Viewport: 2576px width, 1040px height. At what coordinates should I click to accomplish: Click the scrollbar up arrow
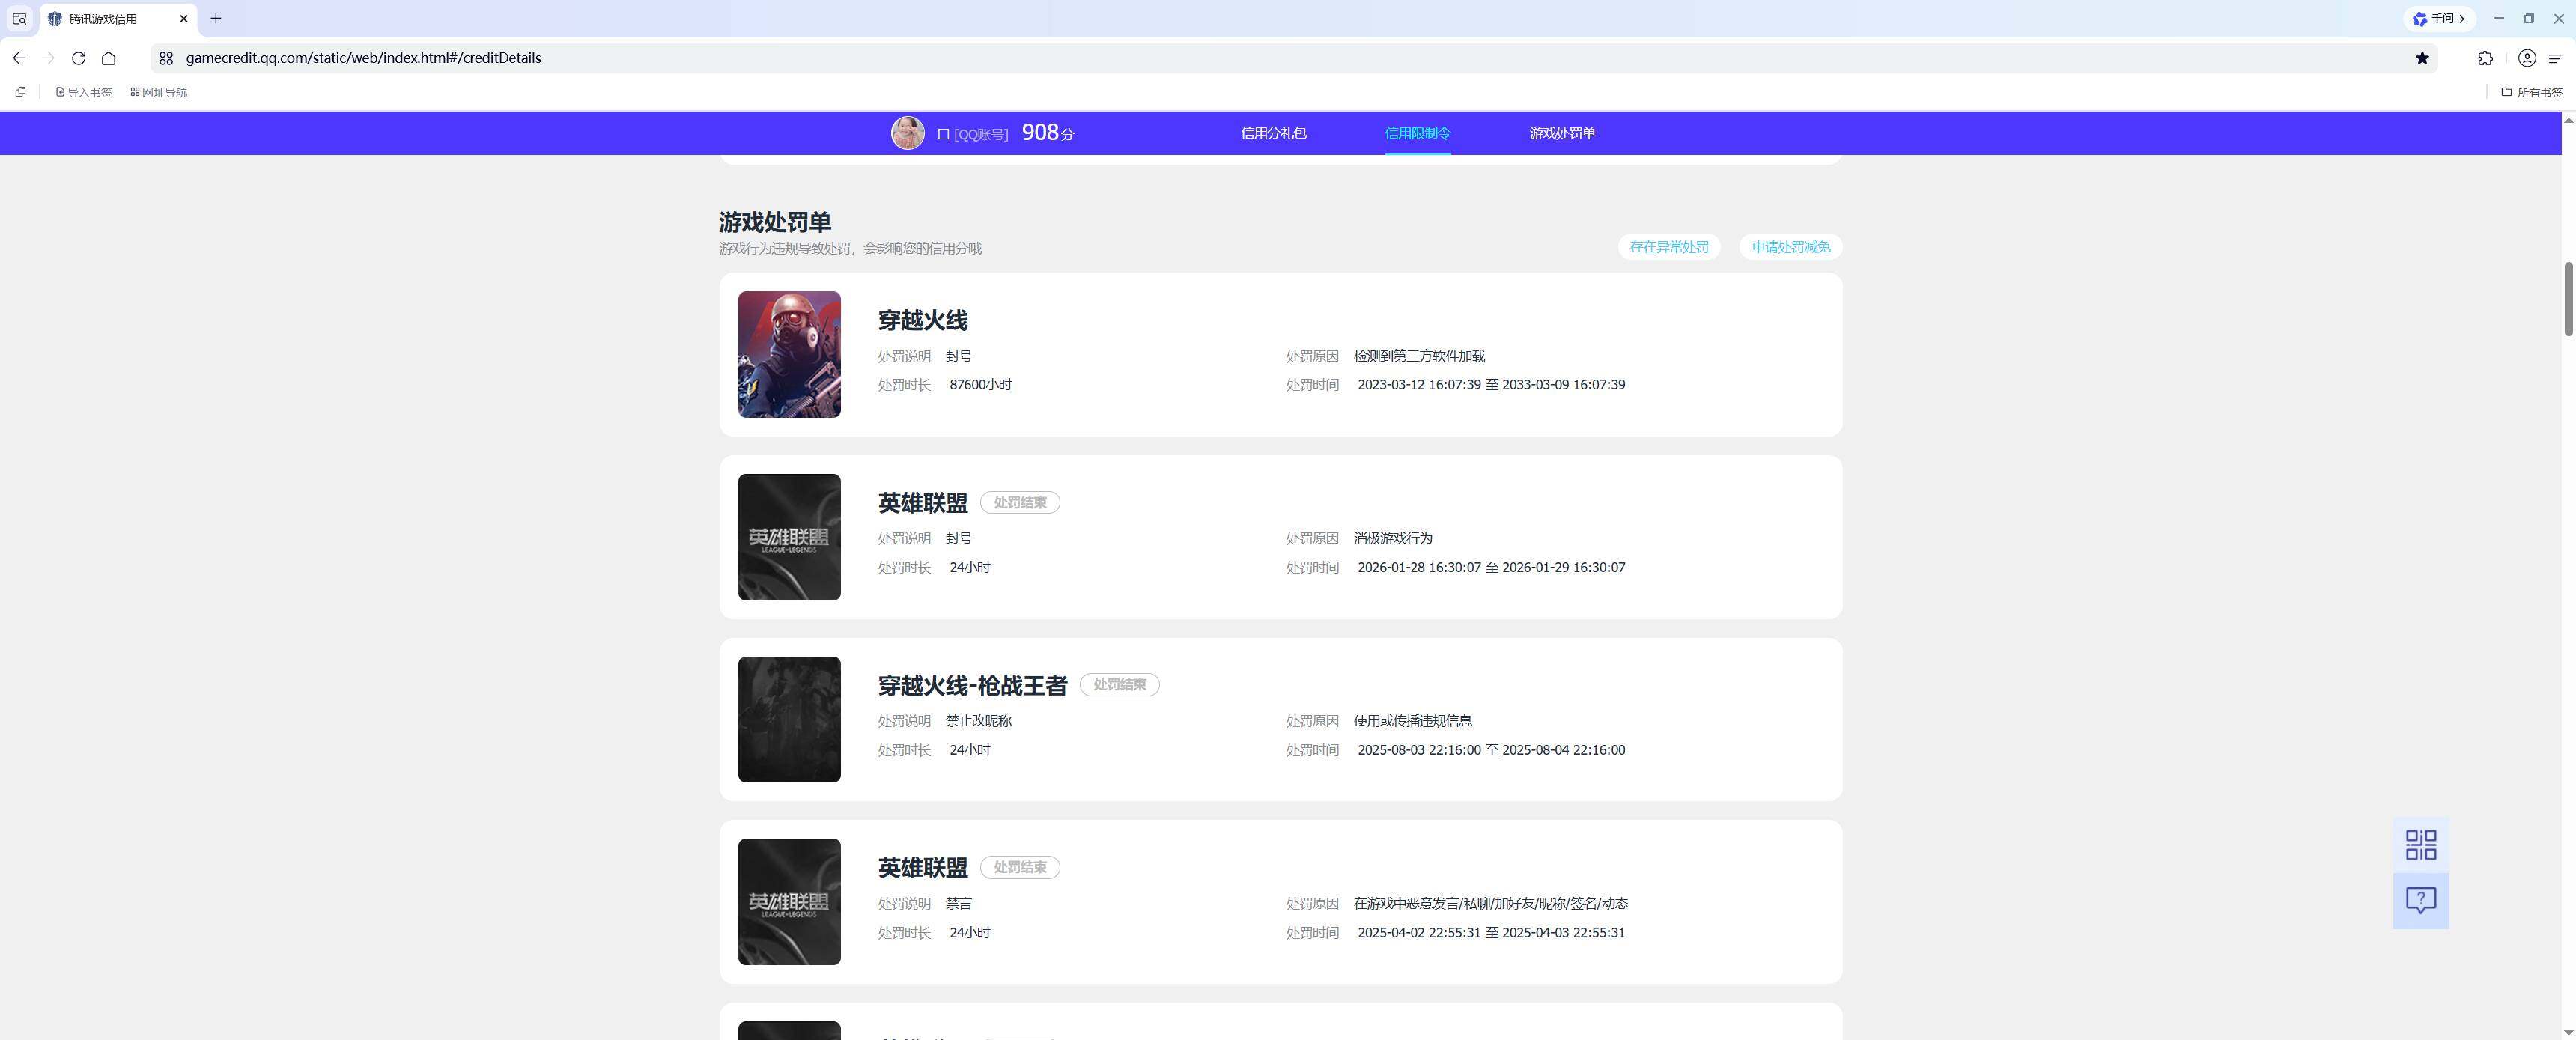(x=2568, y=120)
